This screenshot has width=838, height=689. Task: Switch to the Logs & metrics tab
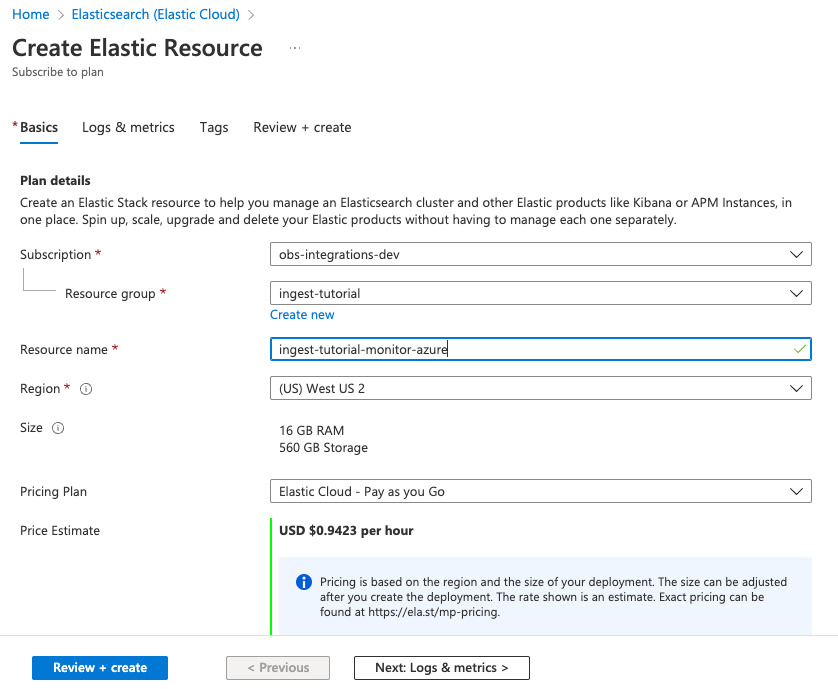(x=128, y=127)
